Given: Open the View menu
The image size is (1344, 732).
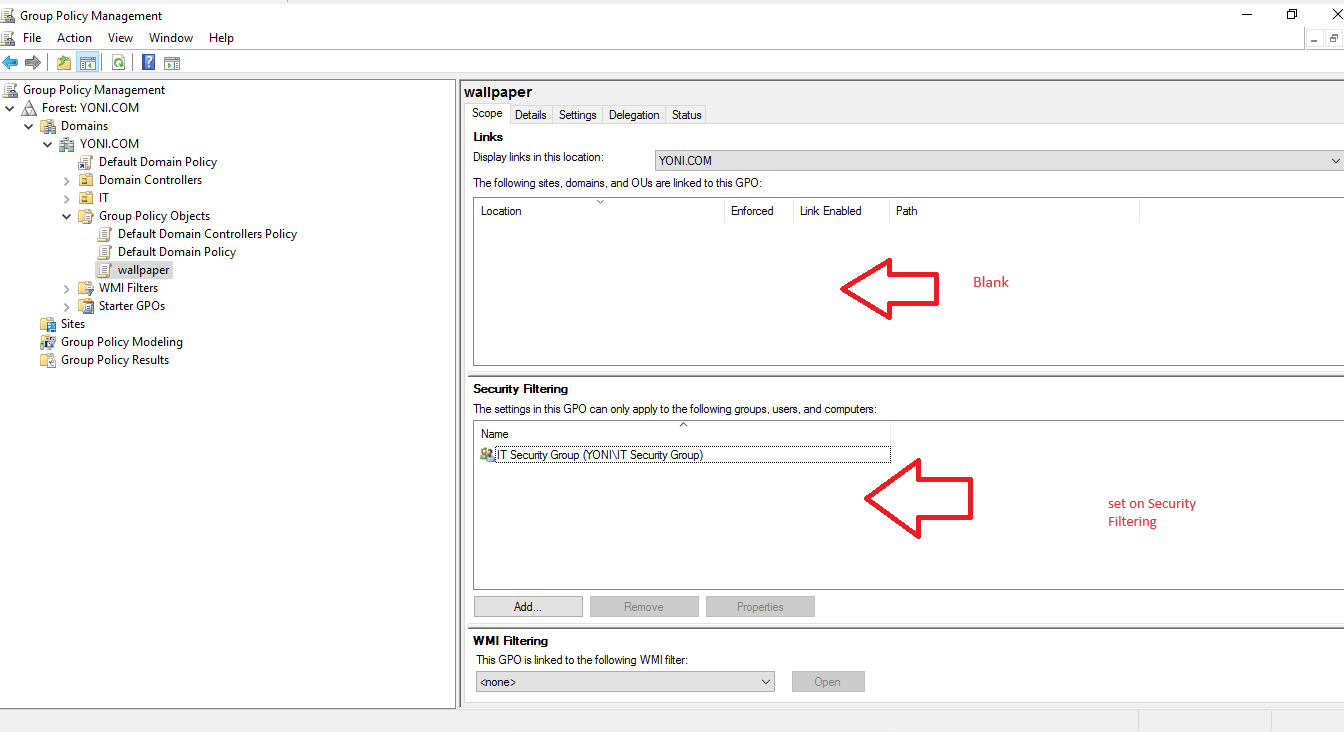Looking at the screenshot, I should coord(120,38).
